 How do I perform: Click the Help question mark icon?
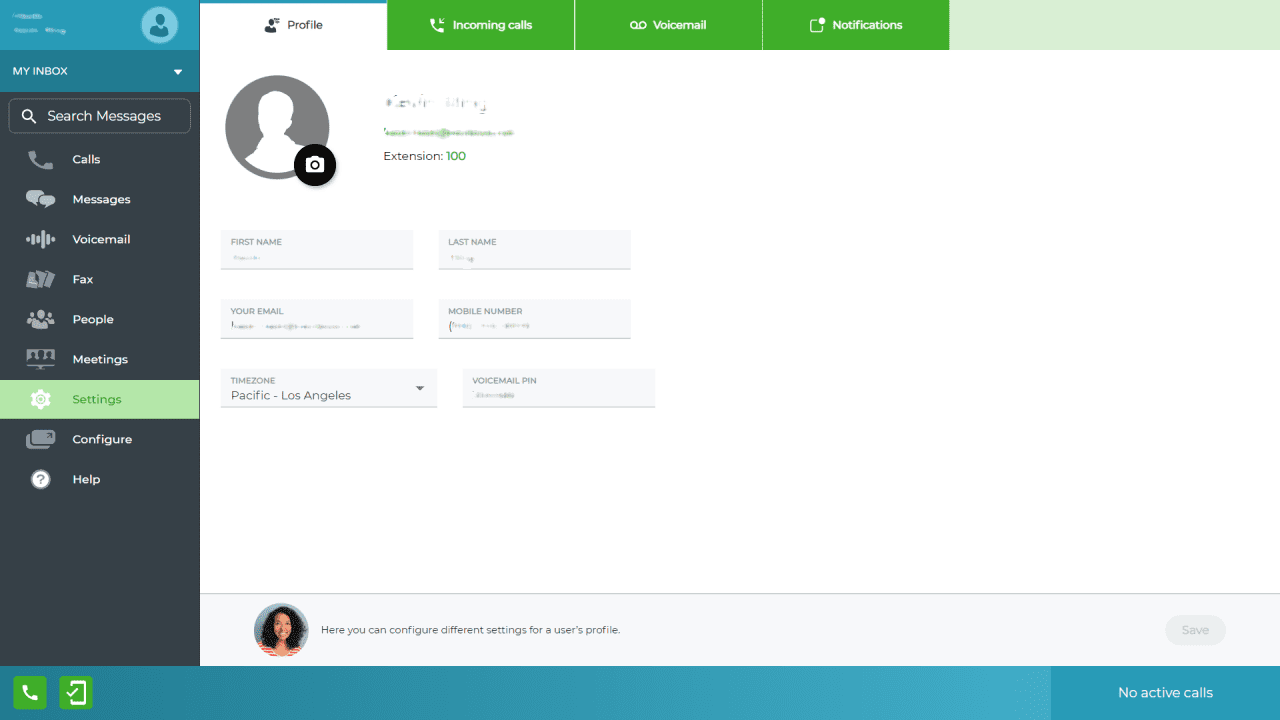[40, 480]
